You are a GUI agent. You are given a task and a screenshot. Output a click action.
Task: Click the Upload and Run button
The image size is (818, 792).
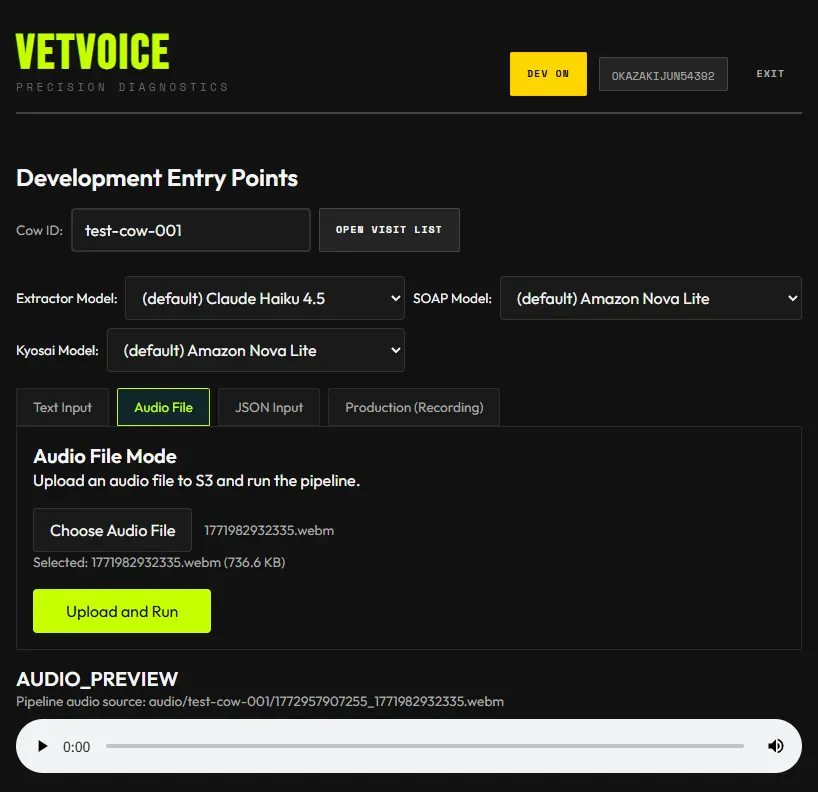[x=122, y=611]
